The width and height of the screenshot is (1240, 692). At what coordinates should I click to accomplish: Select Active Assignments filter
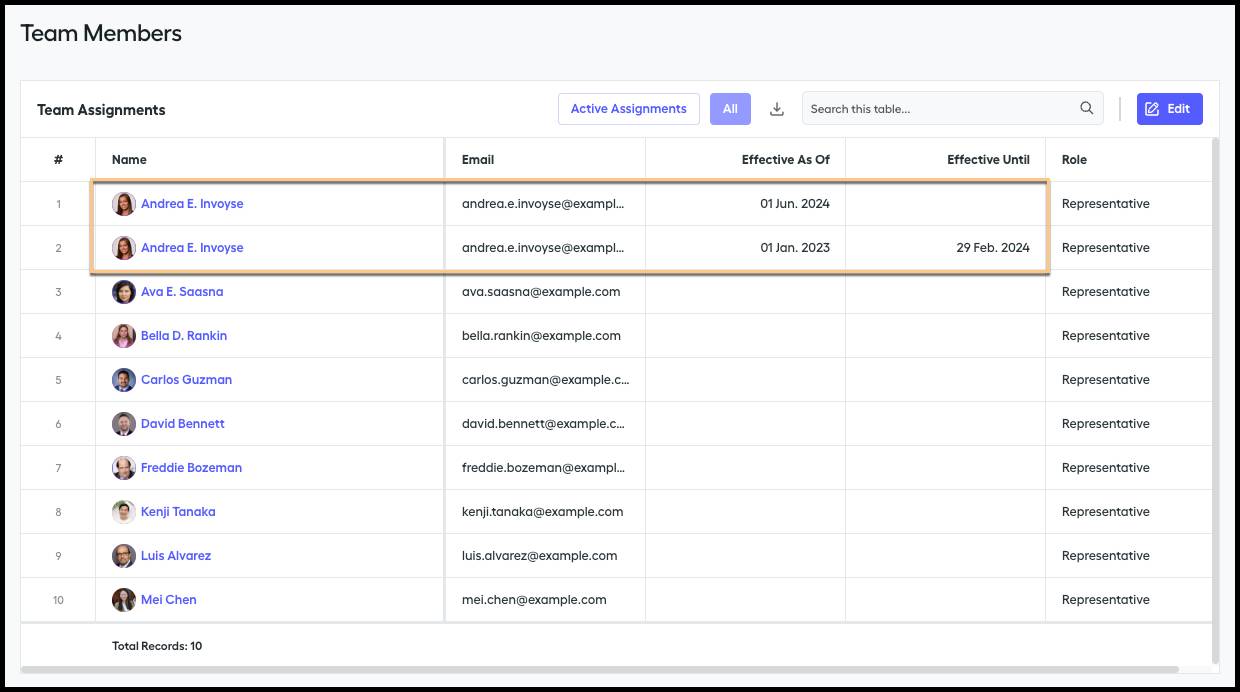click(x=628, y=109)
